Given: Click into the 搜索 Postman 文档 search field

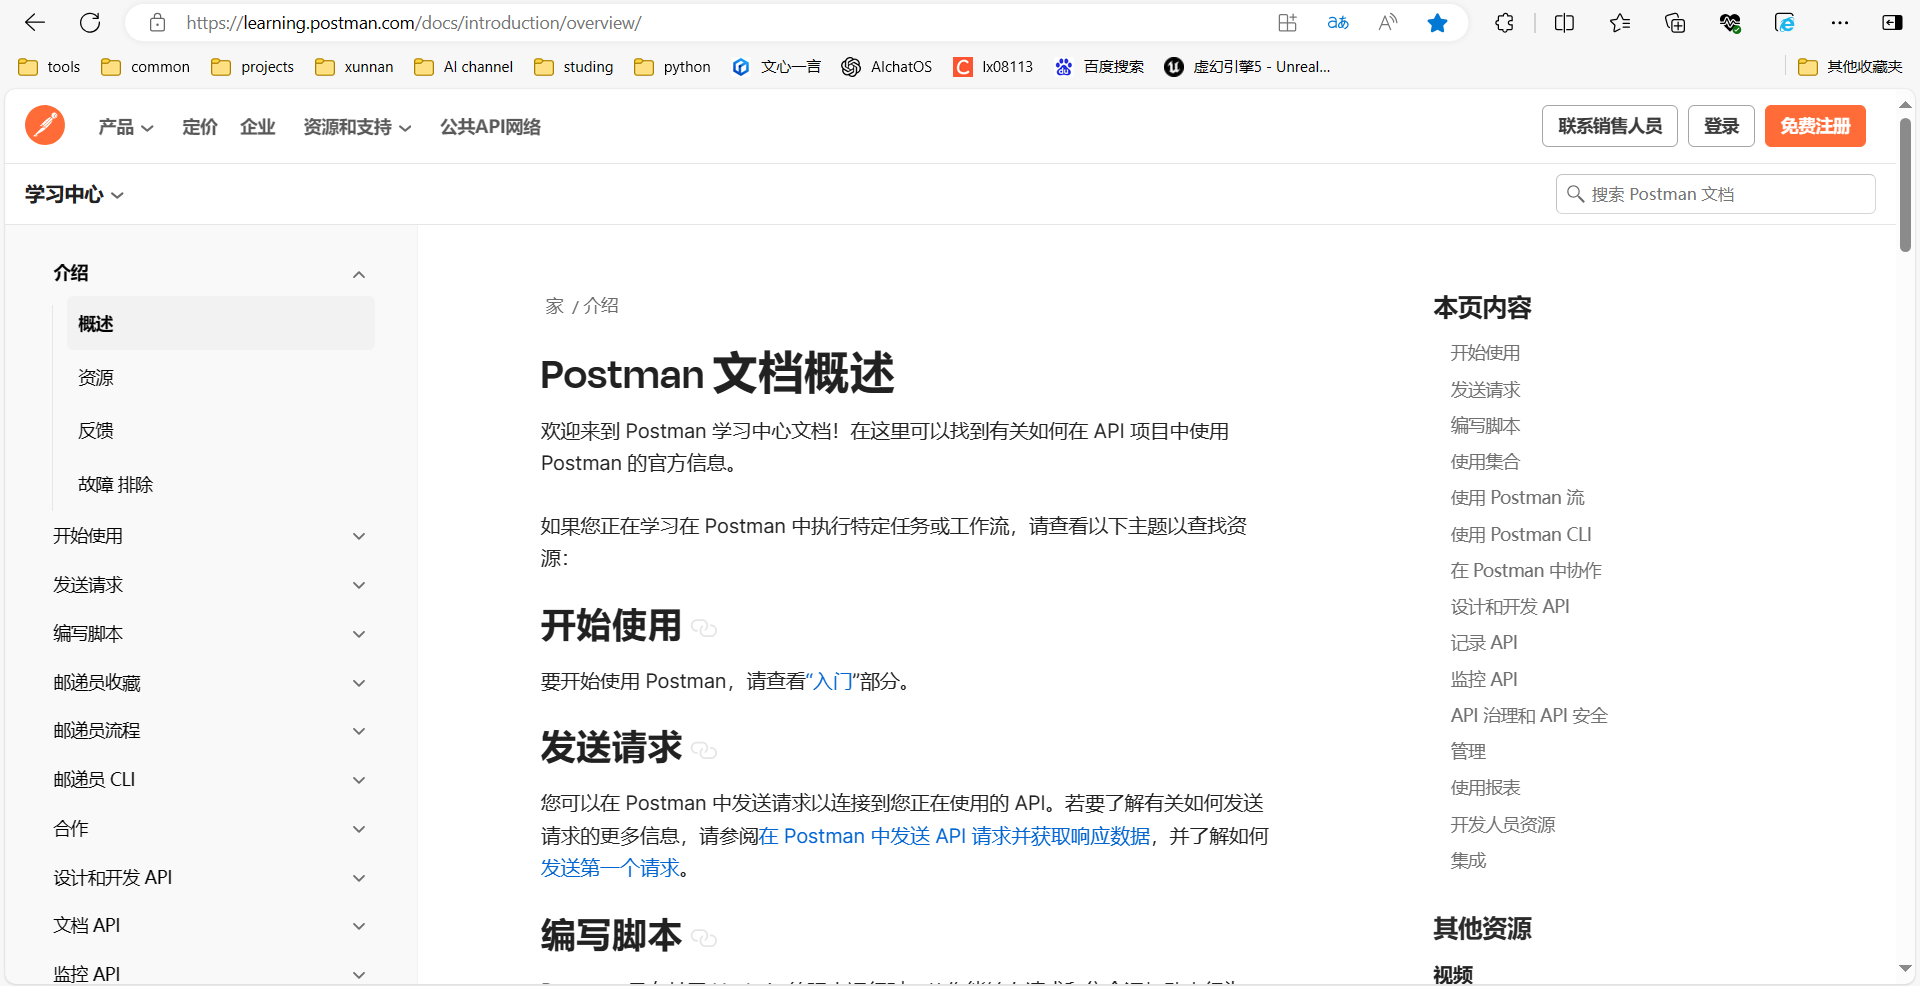Looking at the screenshot, I should (x=1716, y=194).
